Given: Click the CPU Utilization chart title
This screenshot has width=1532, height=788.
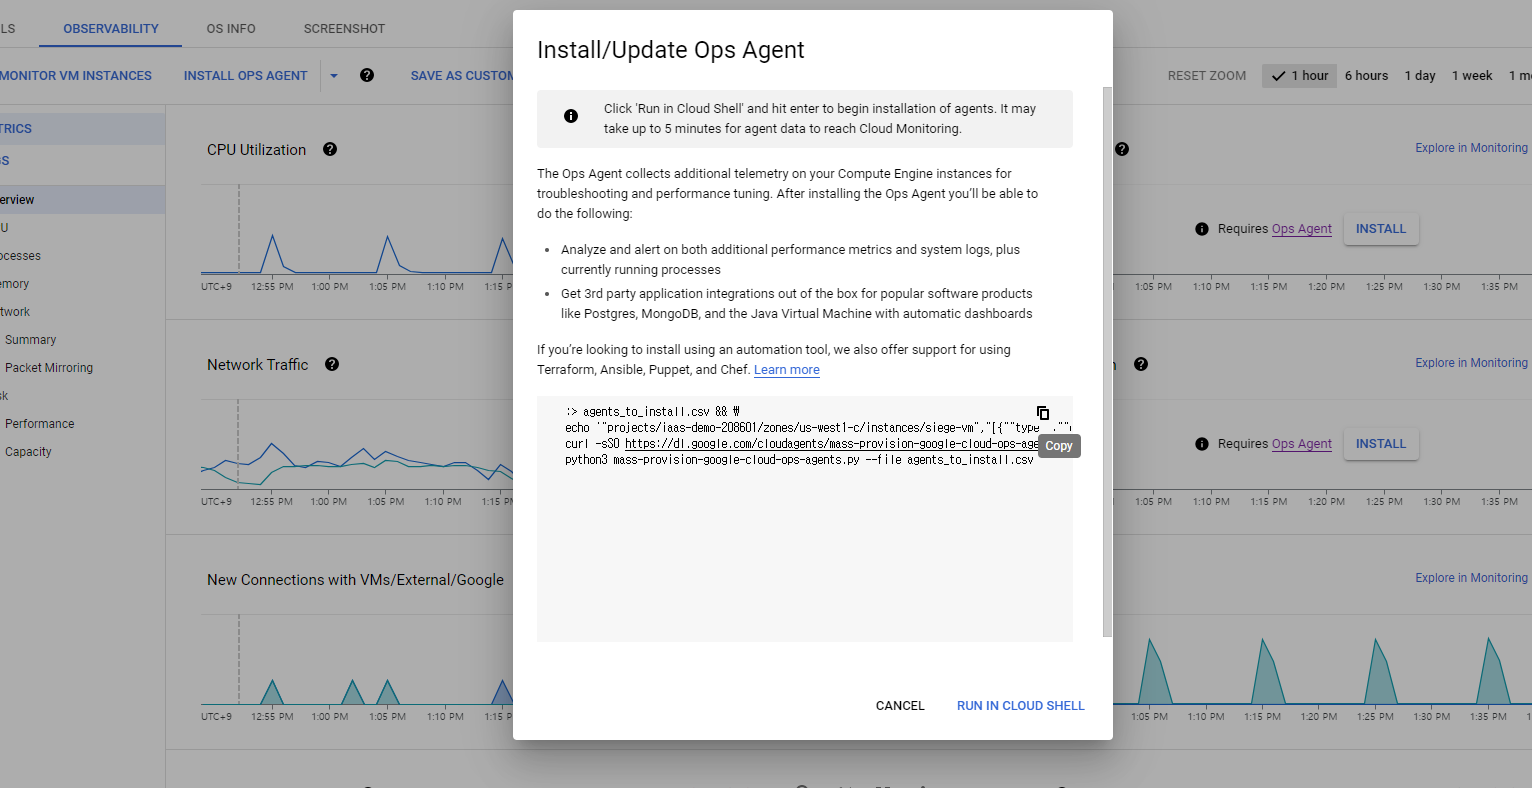Looking at the screenshot, I should click(257, 150).
